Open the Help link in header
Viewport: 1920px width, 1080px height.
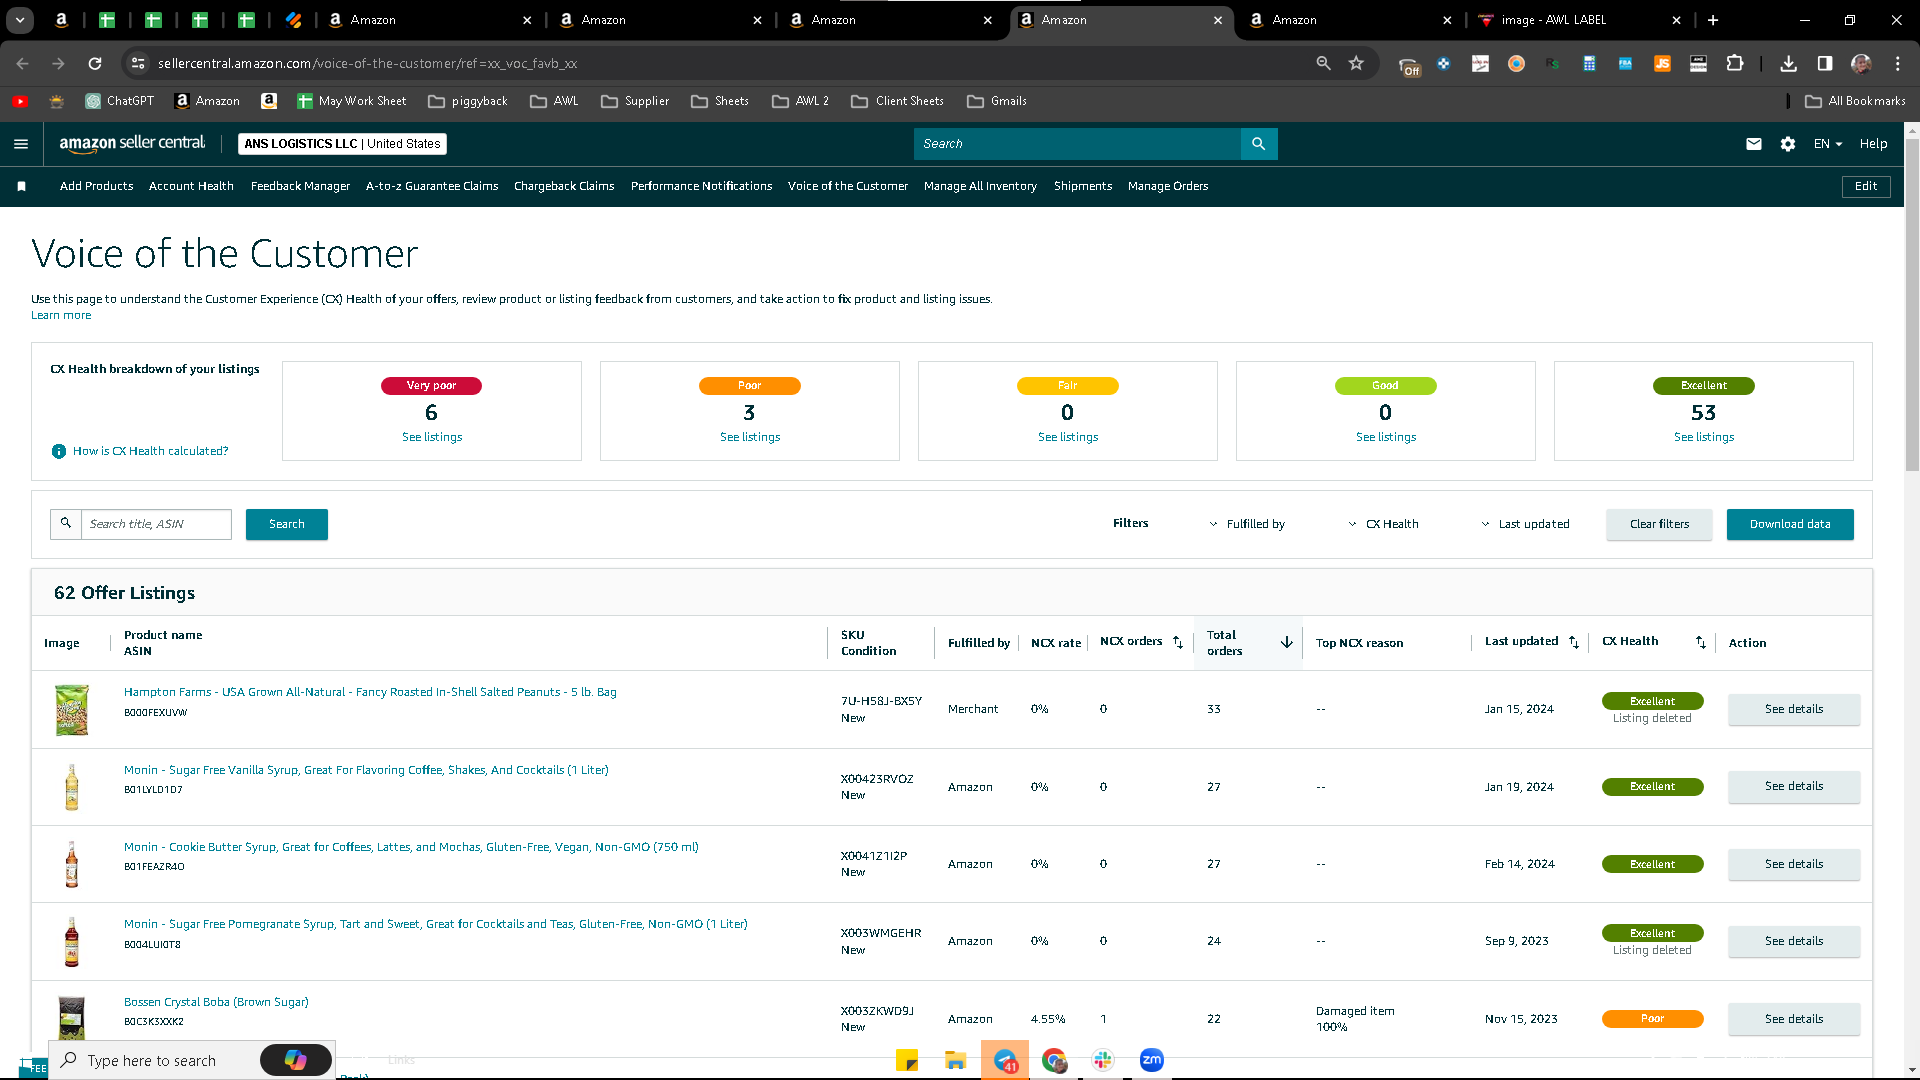1873,144
